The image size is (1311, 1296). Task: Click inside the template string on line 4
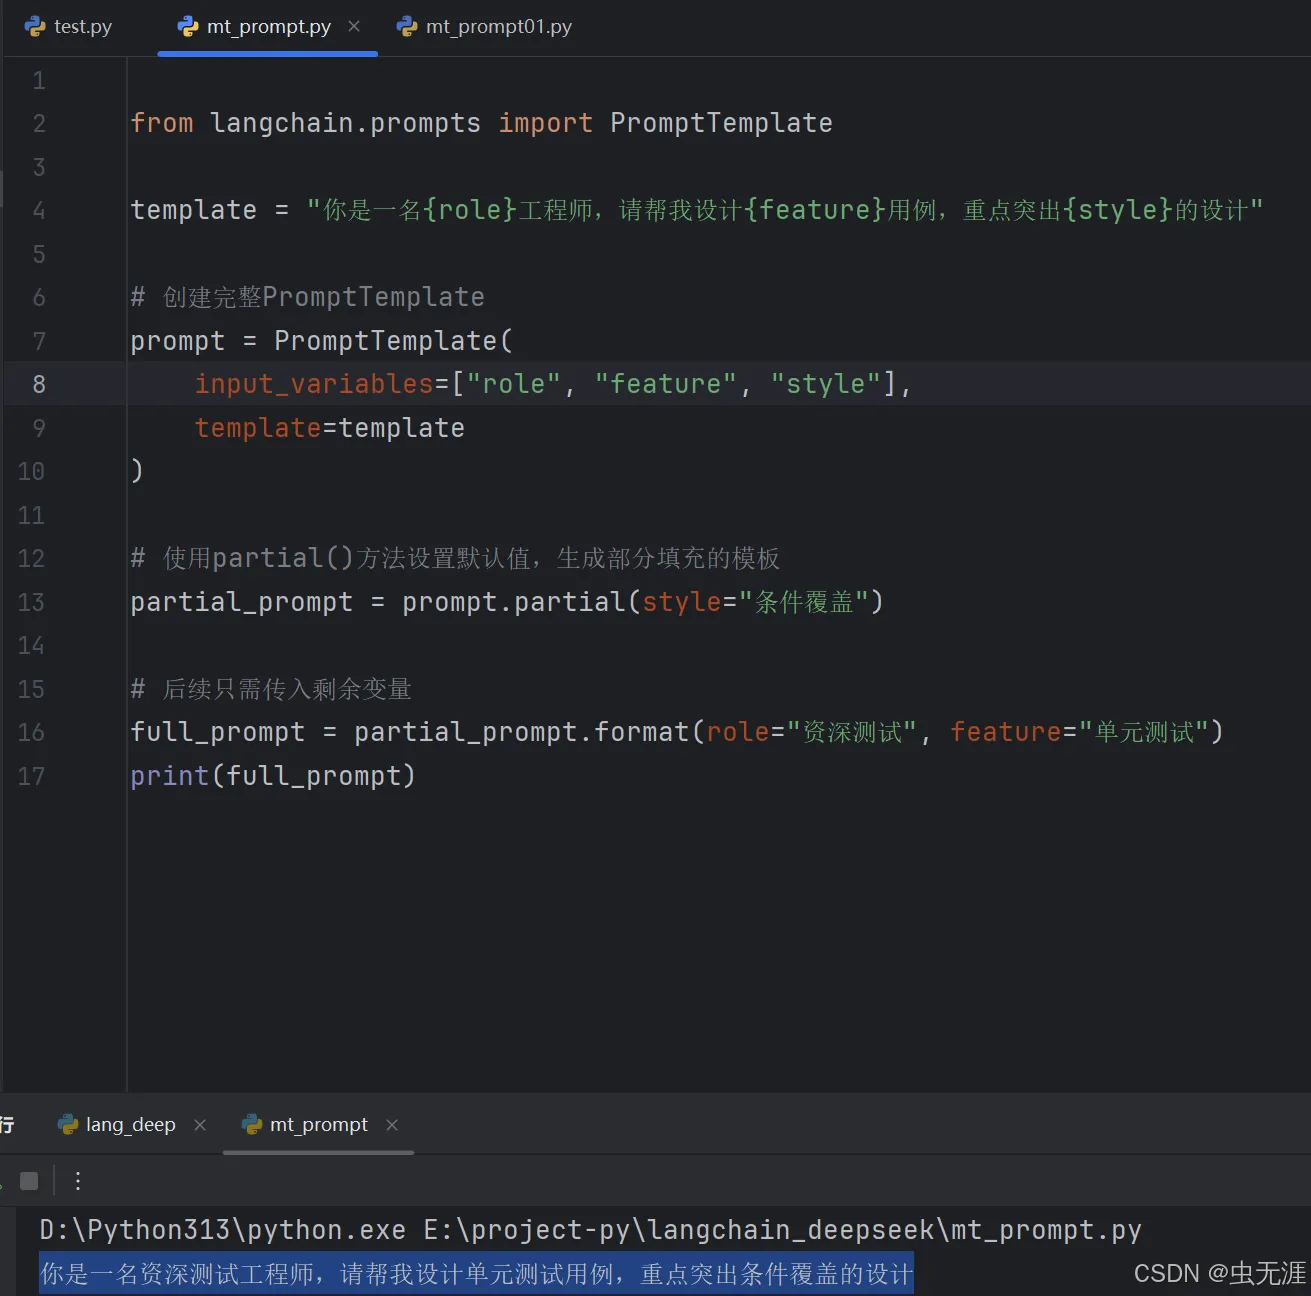point(785,210)
